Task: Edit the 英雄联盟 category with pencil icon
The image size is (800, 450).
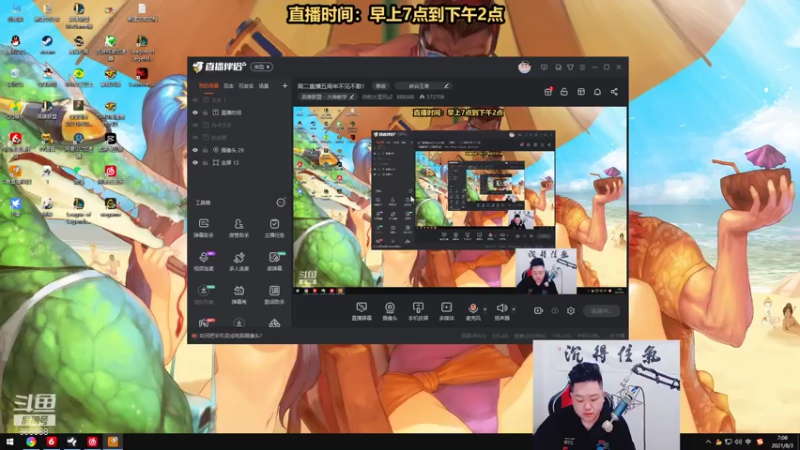Action: (352, 96)
